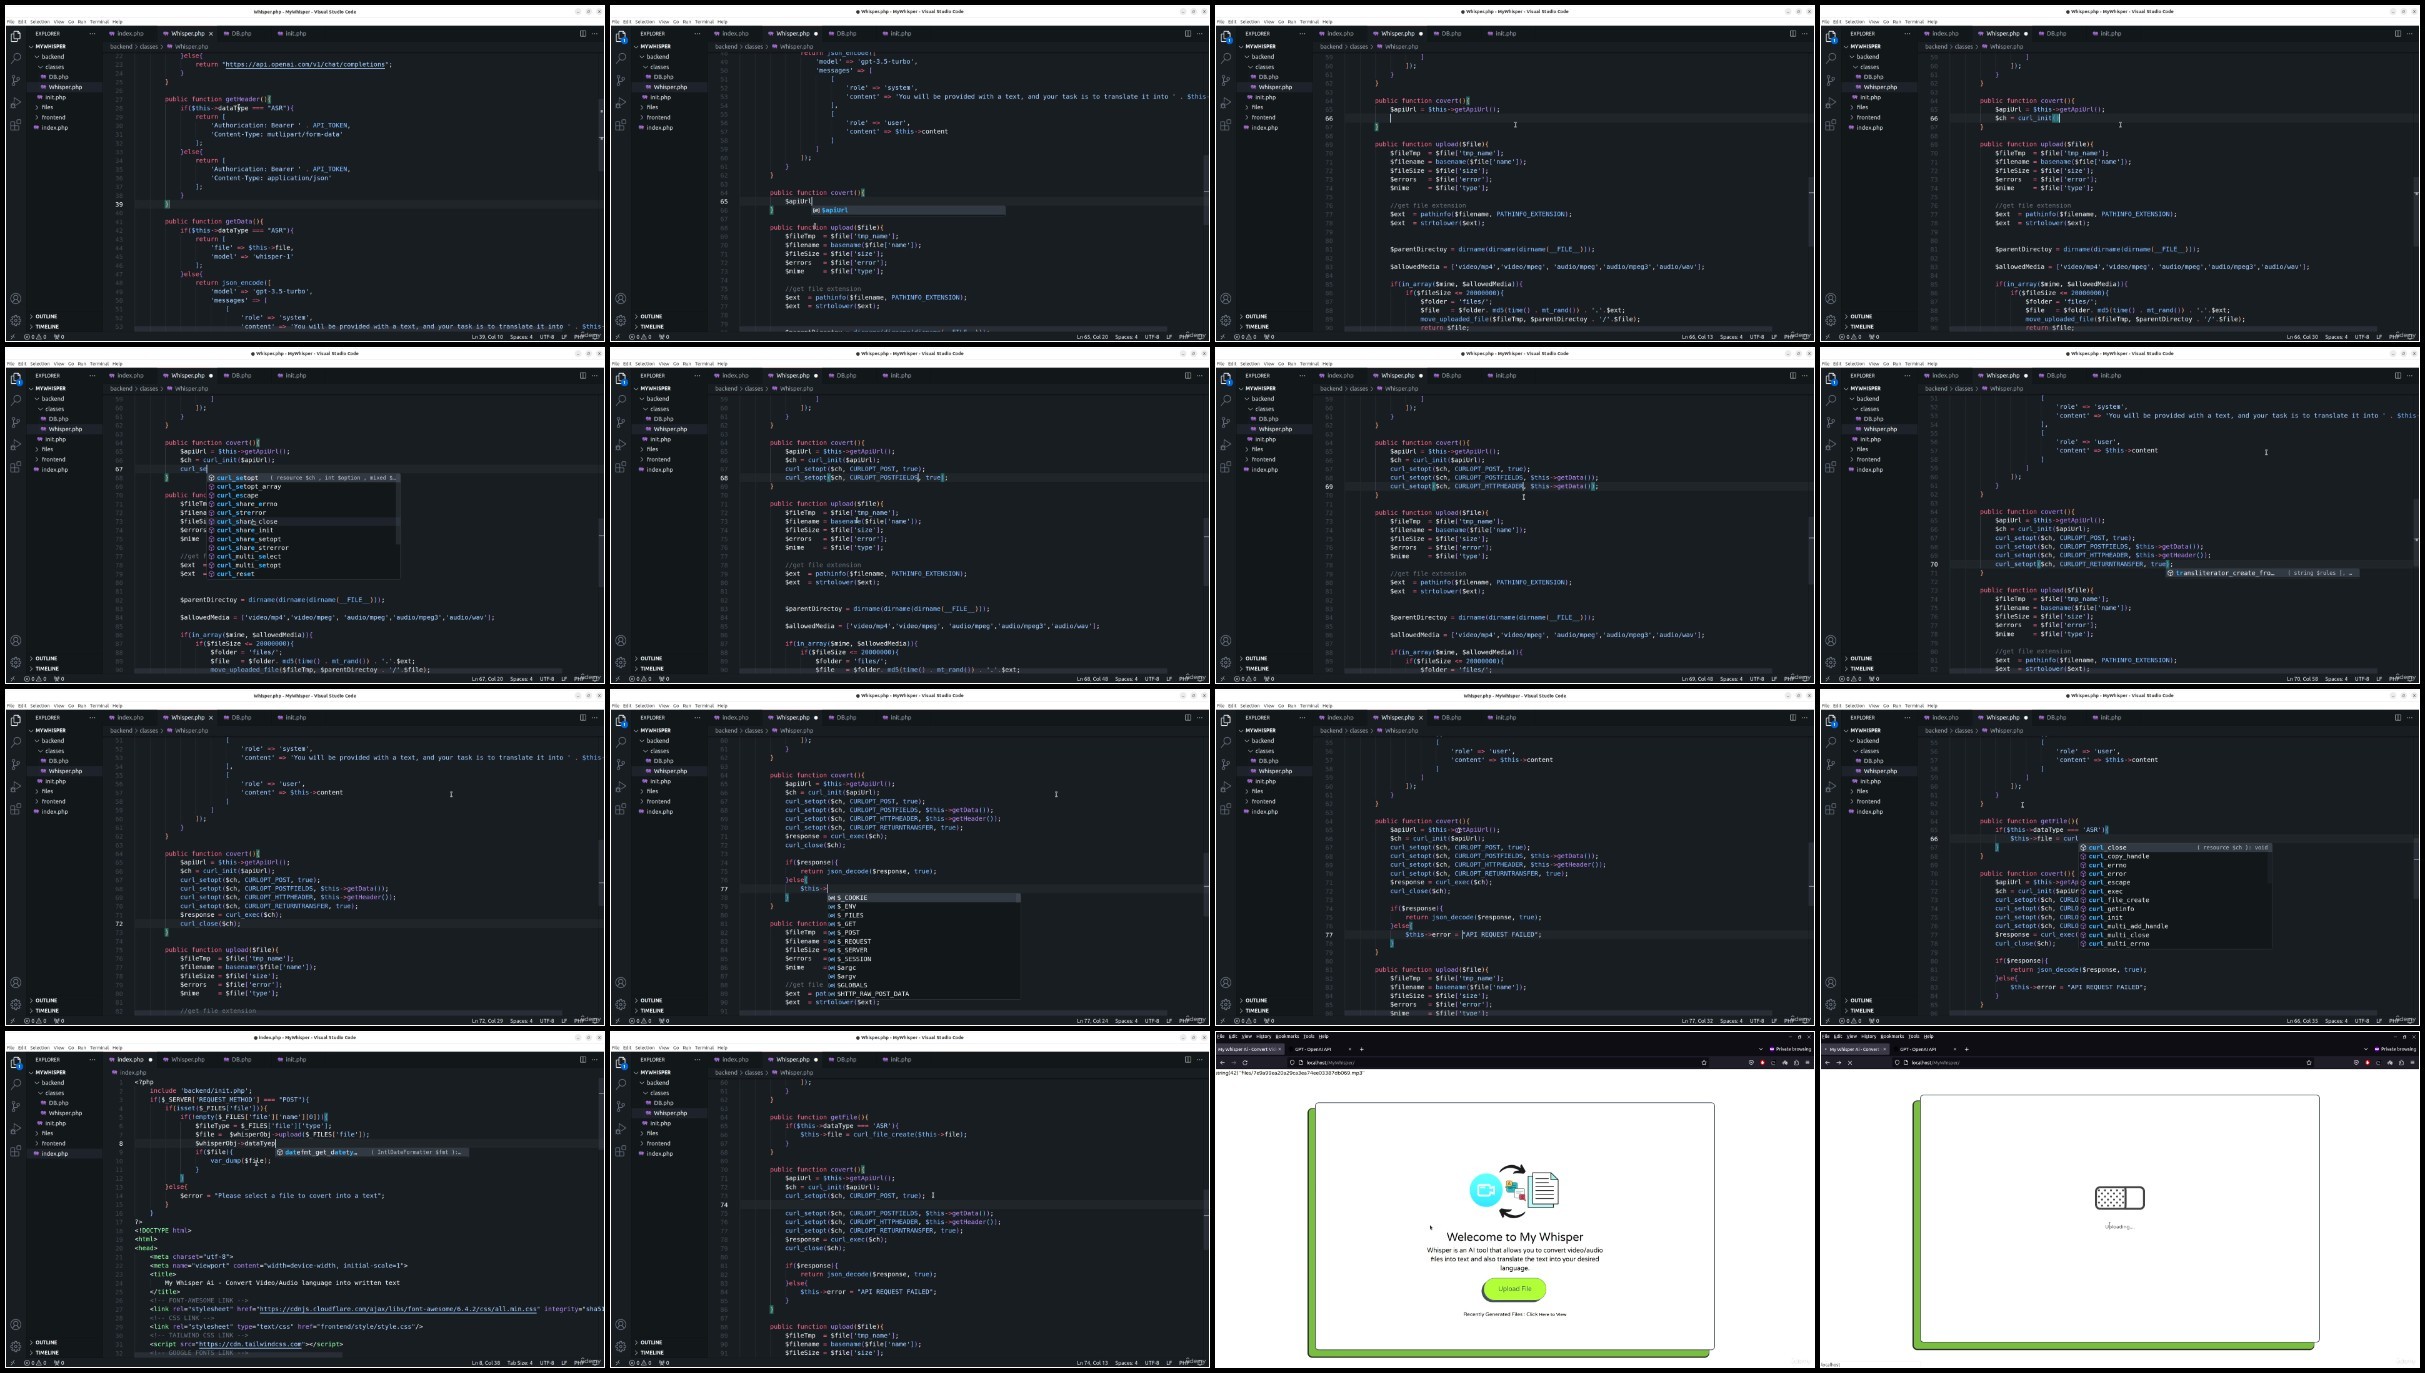Click Private browsing badge in Welcome to My Whisper browser
This screenshot has width=2425, height=1373.
(1790, 1049)
